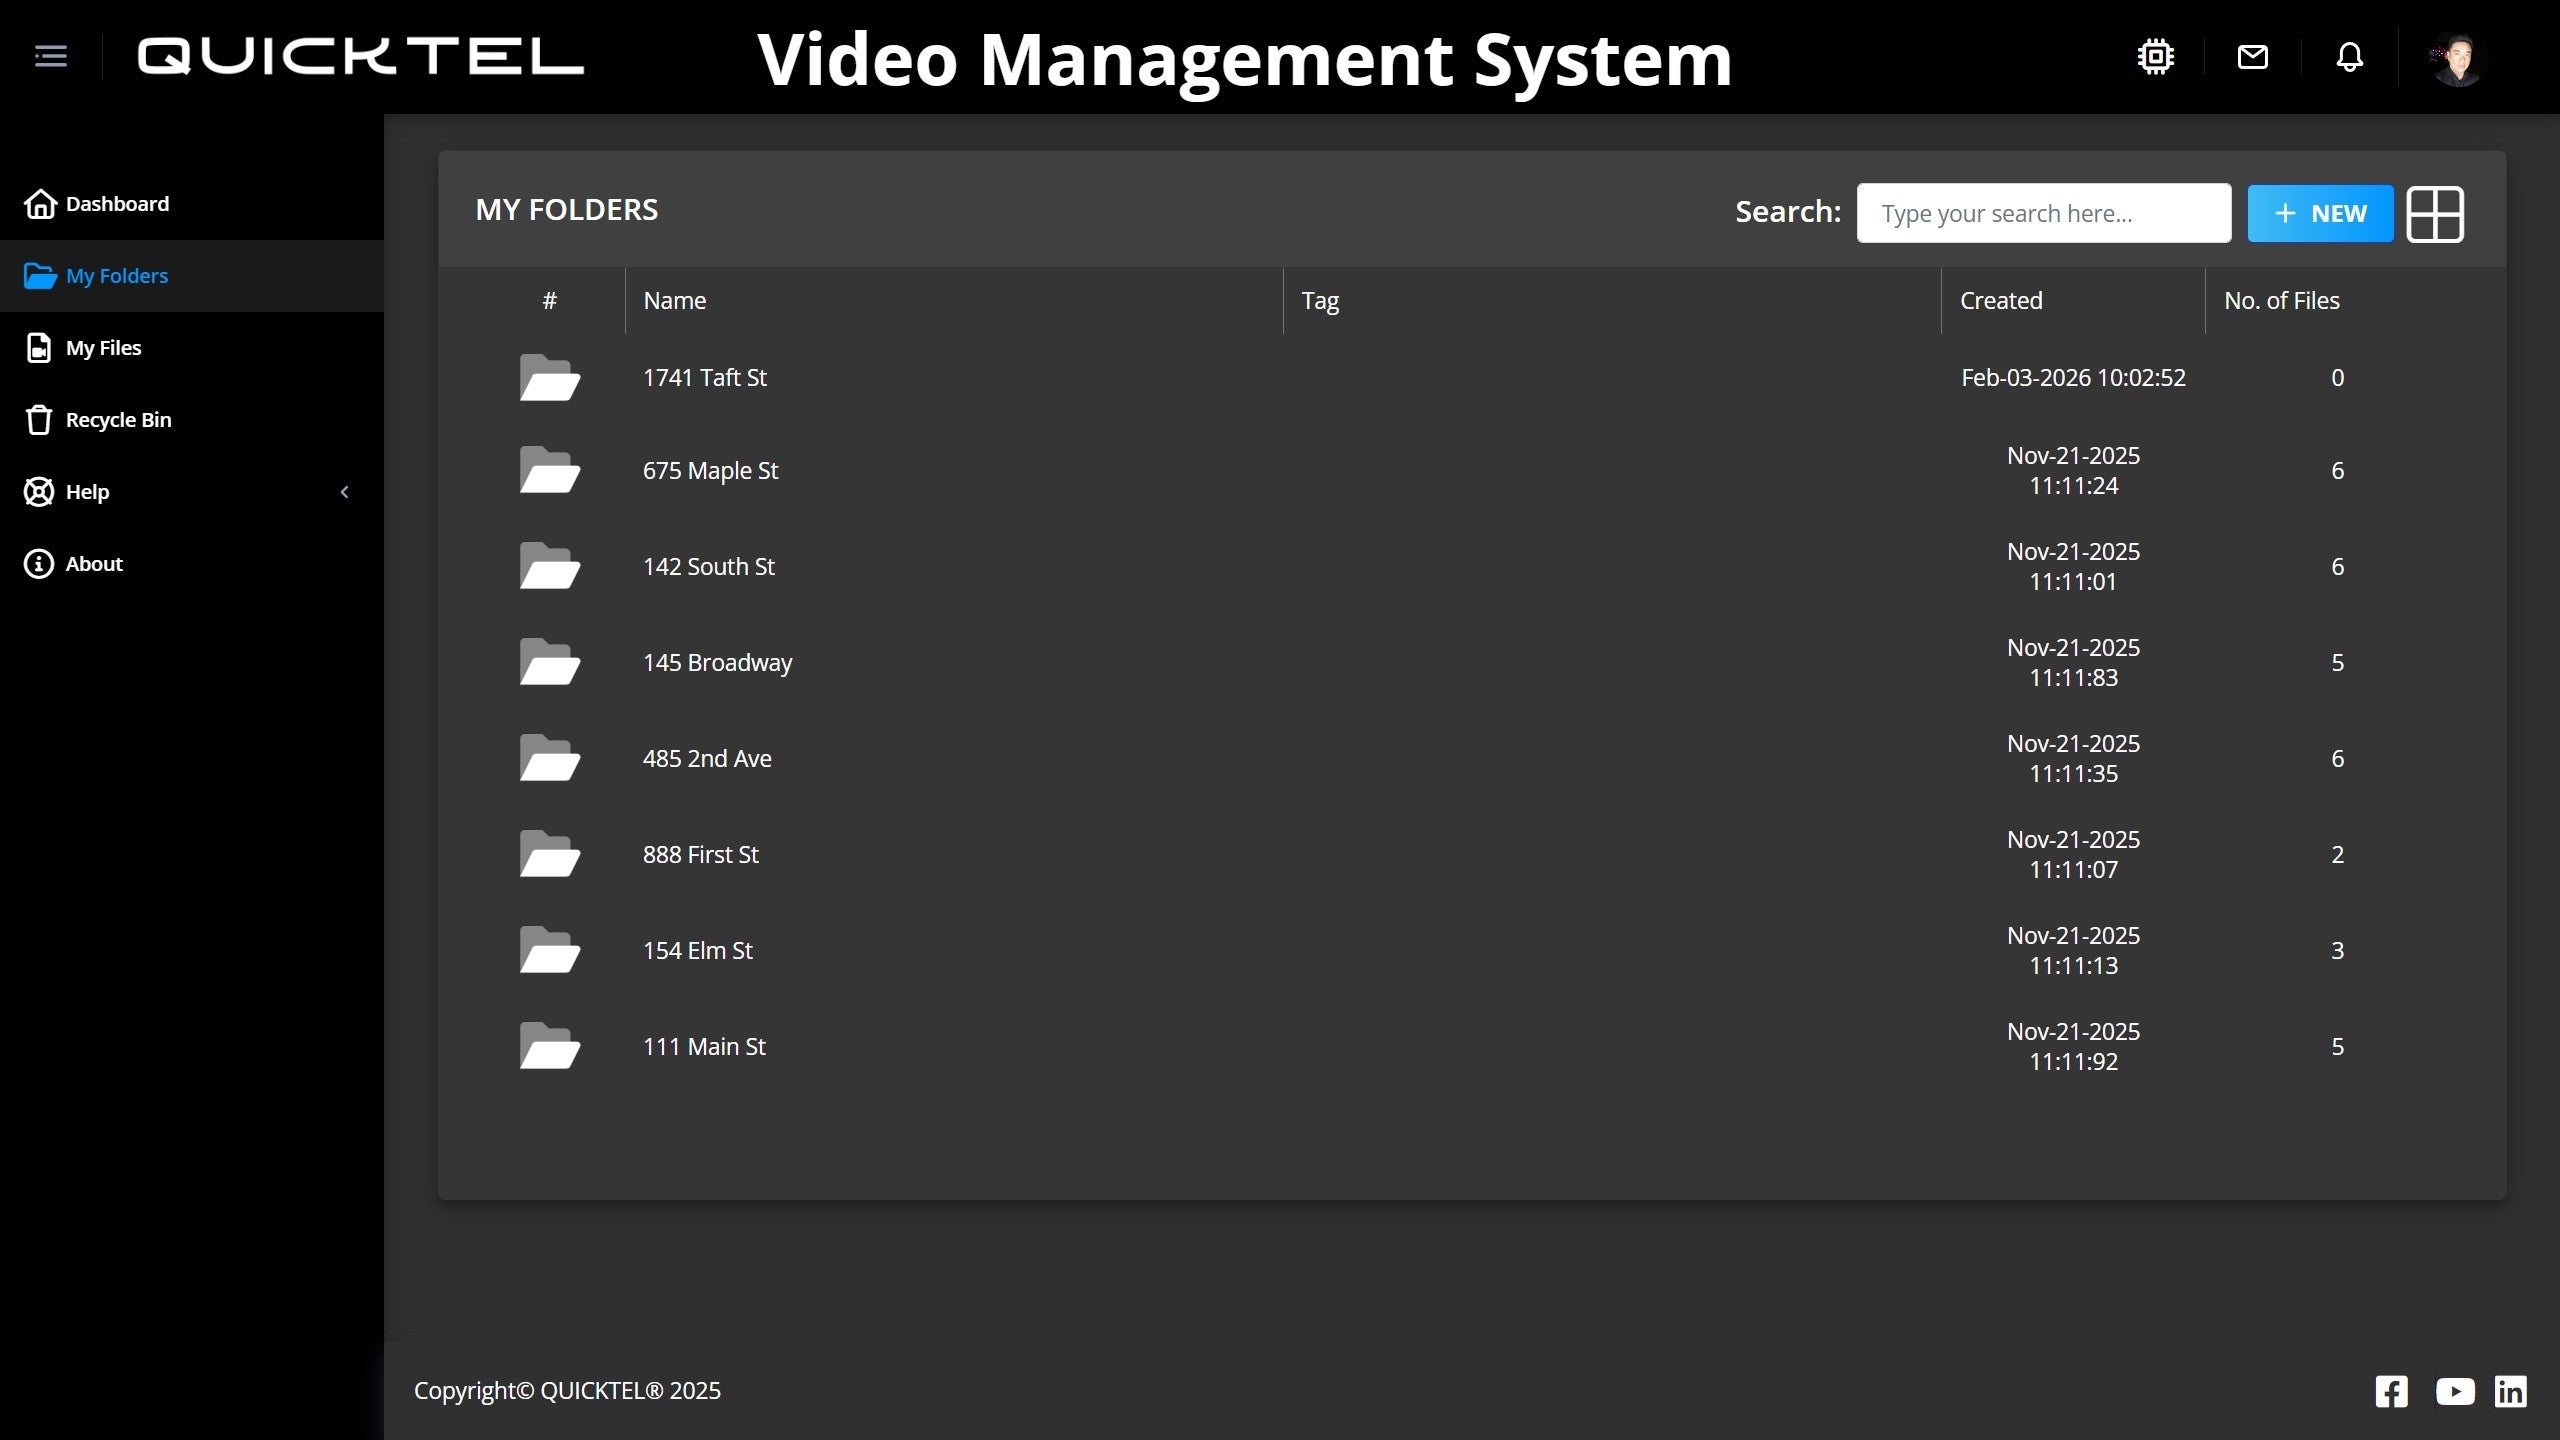Sort by the Name column header
The height and width of the screenshot is (1440, 2560).
coord(675,301)
